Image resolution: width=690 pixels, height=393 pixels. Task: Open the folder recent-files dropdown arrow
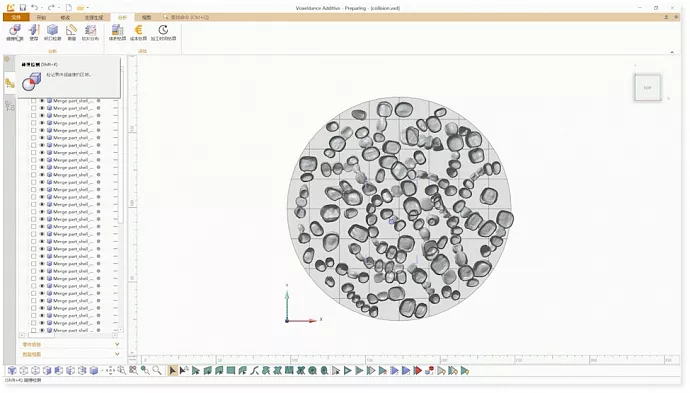point(88,8)
